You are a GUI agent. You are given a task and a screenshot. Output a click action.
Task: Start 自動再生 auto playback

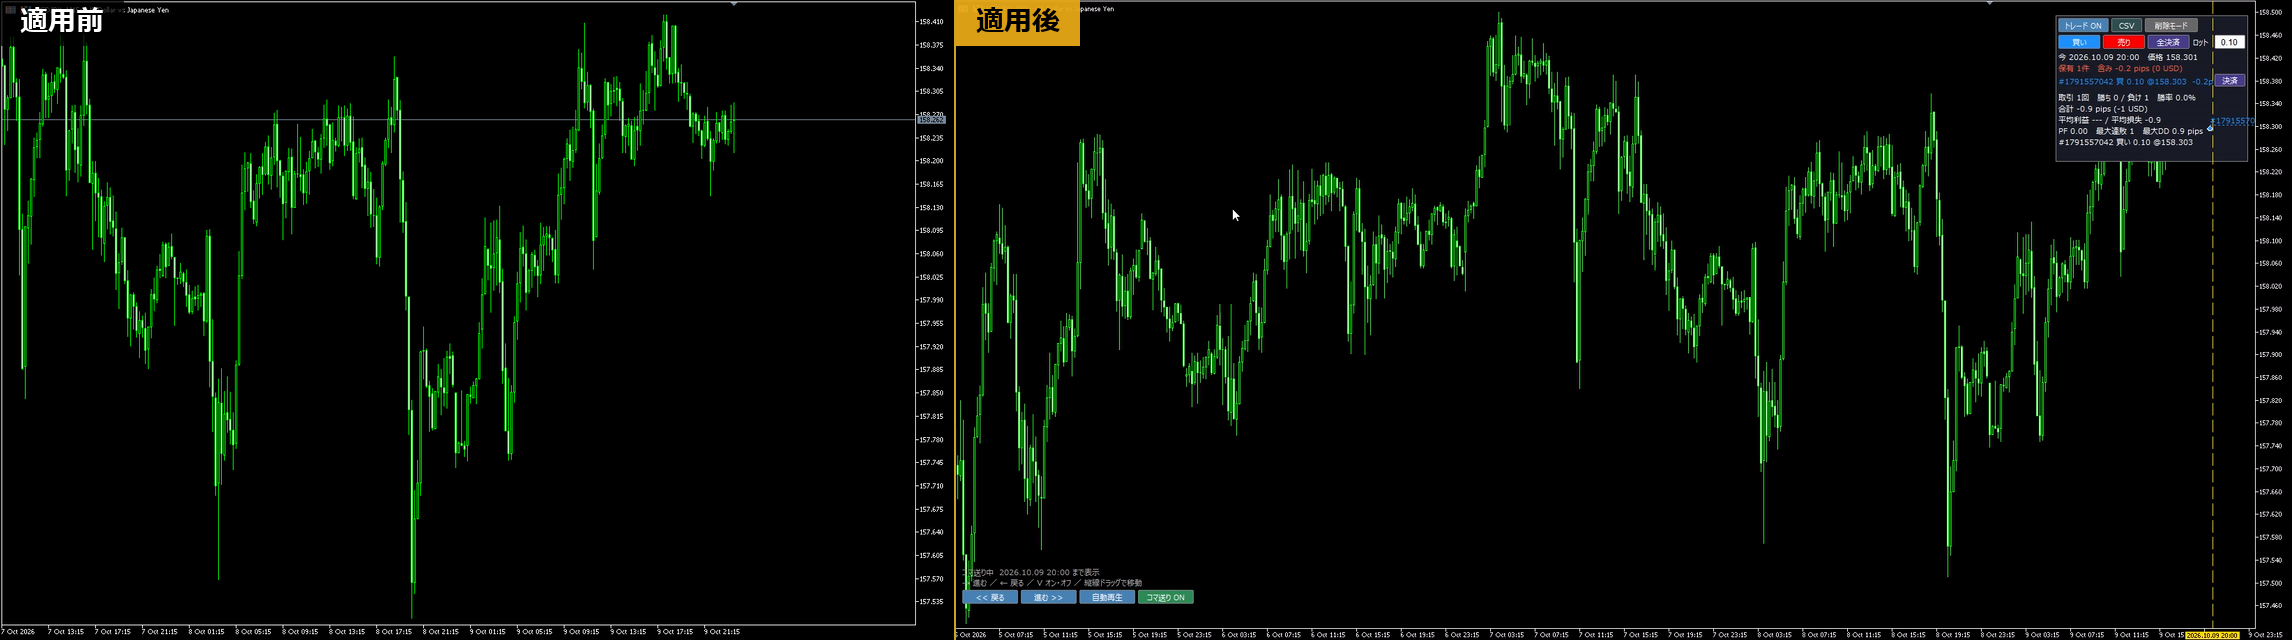tap(1107, 597)
